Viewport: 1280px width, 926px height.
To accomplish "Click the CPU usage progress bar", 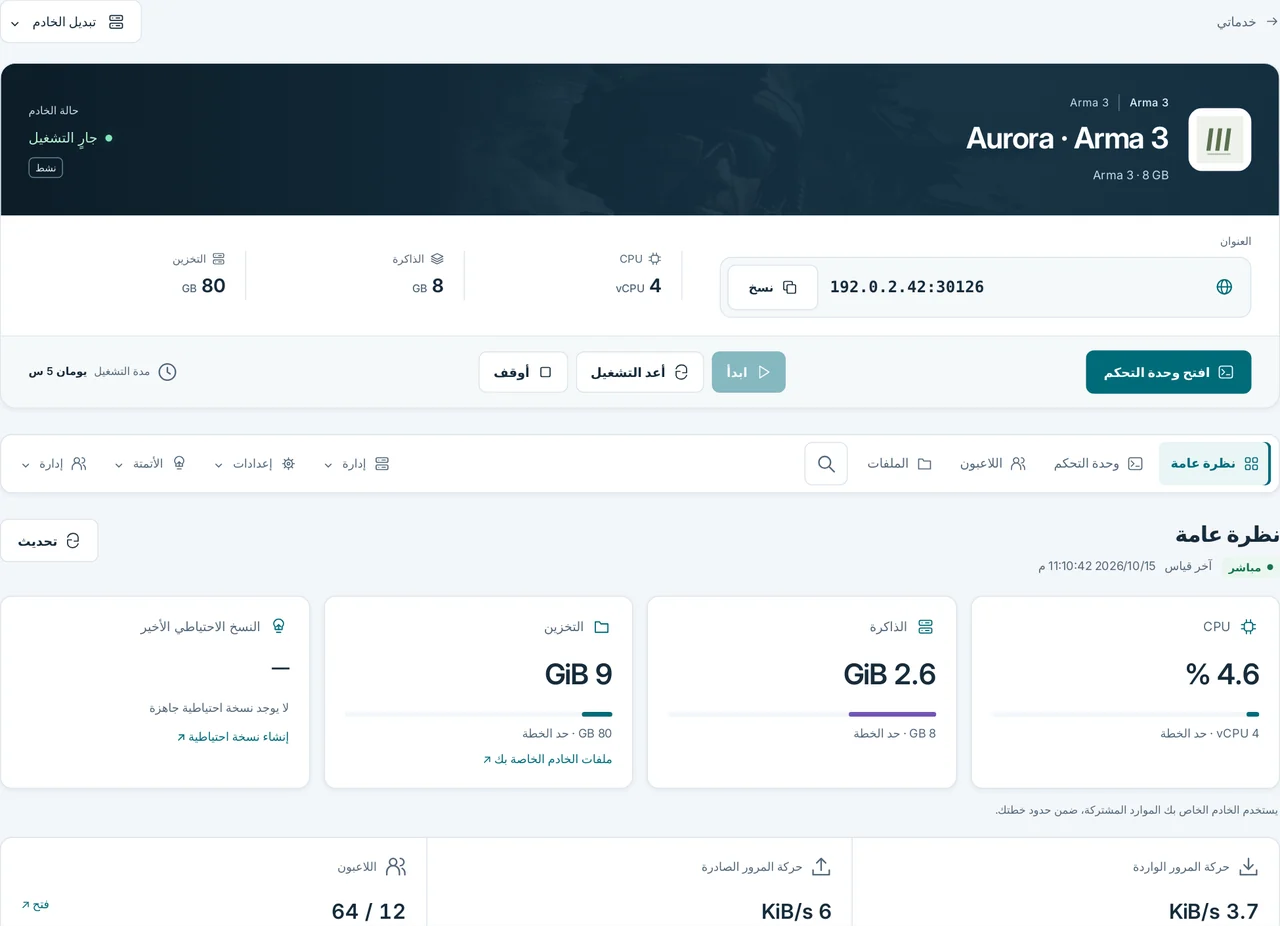I will (1125, 714).
